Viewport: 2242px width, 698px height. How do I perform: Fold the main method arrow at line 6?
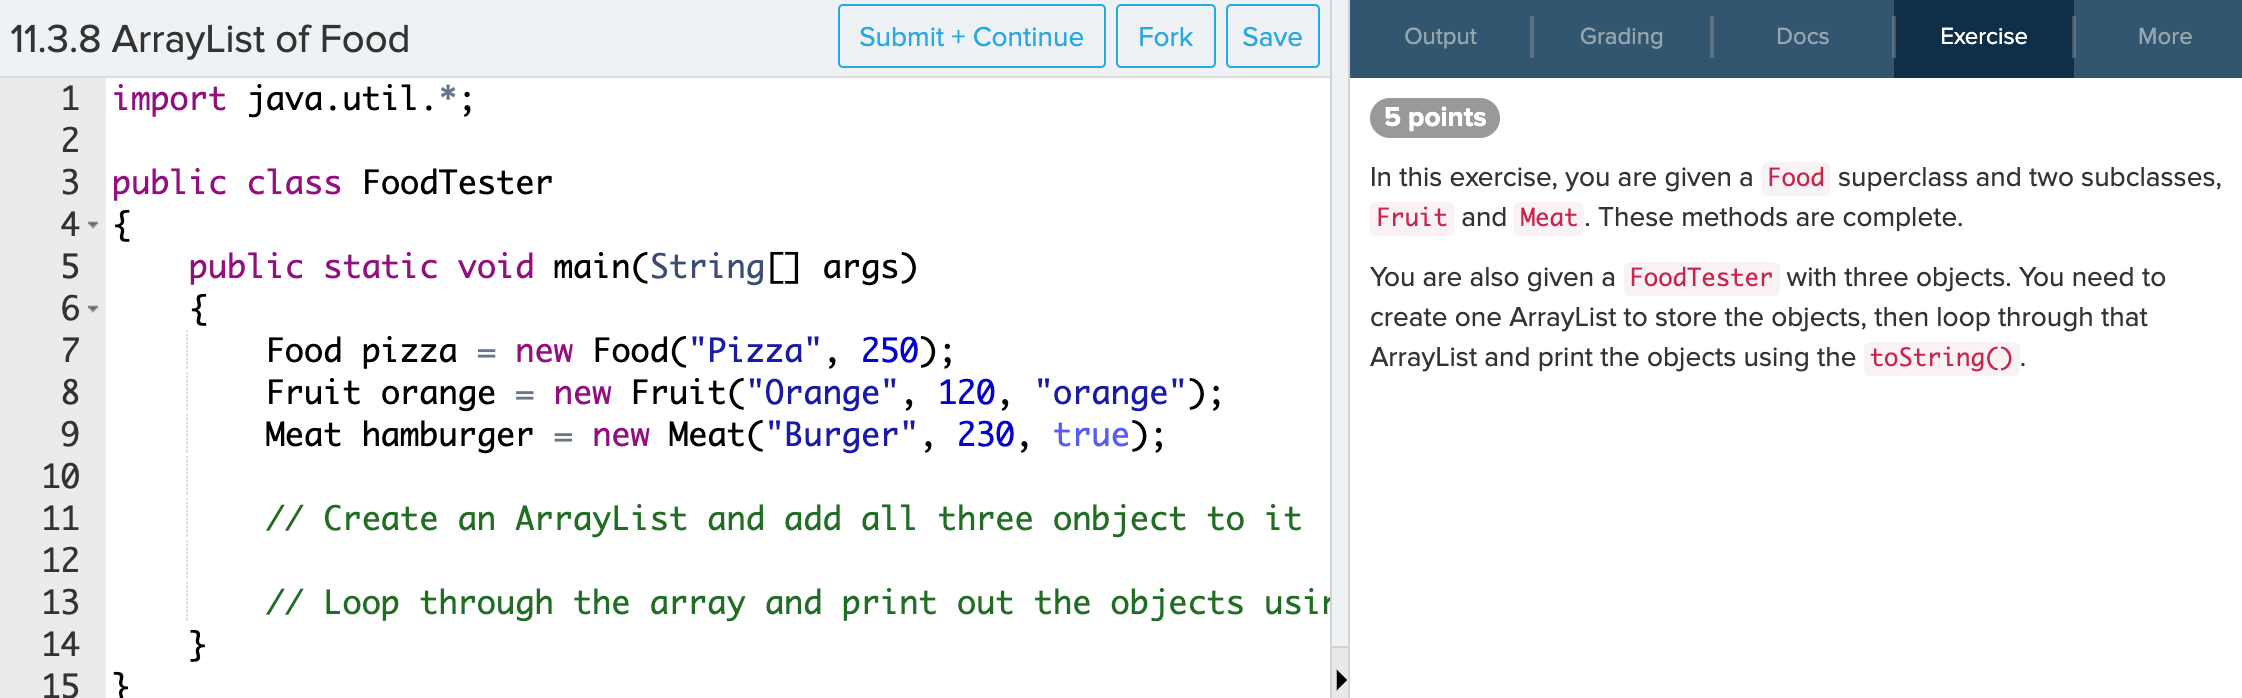click(93, 309)
